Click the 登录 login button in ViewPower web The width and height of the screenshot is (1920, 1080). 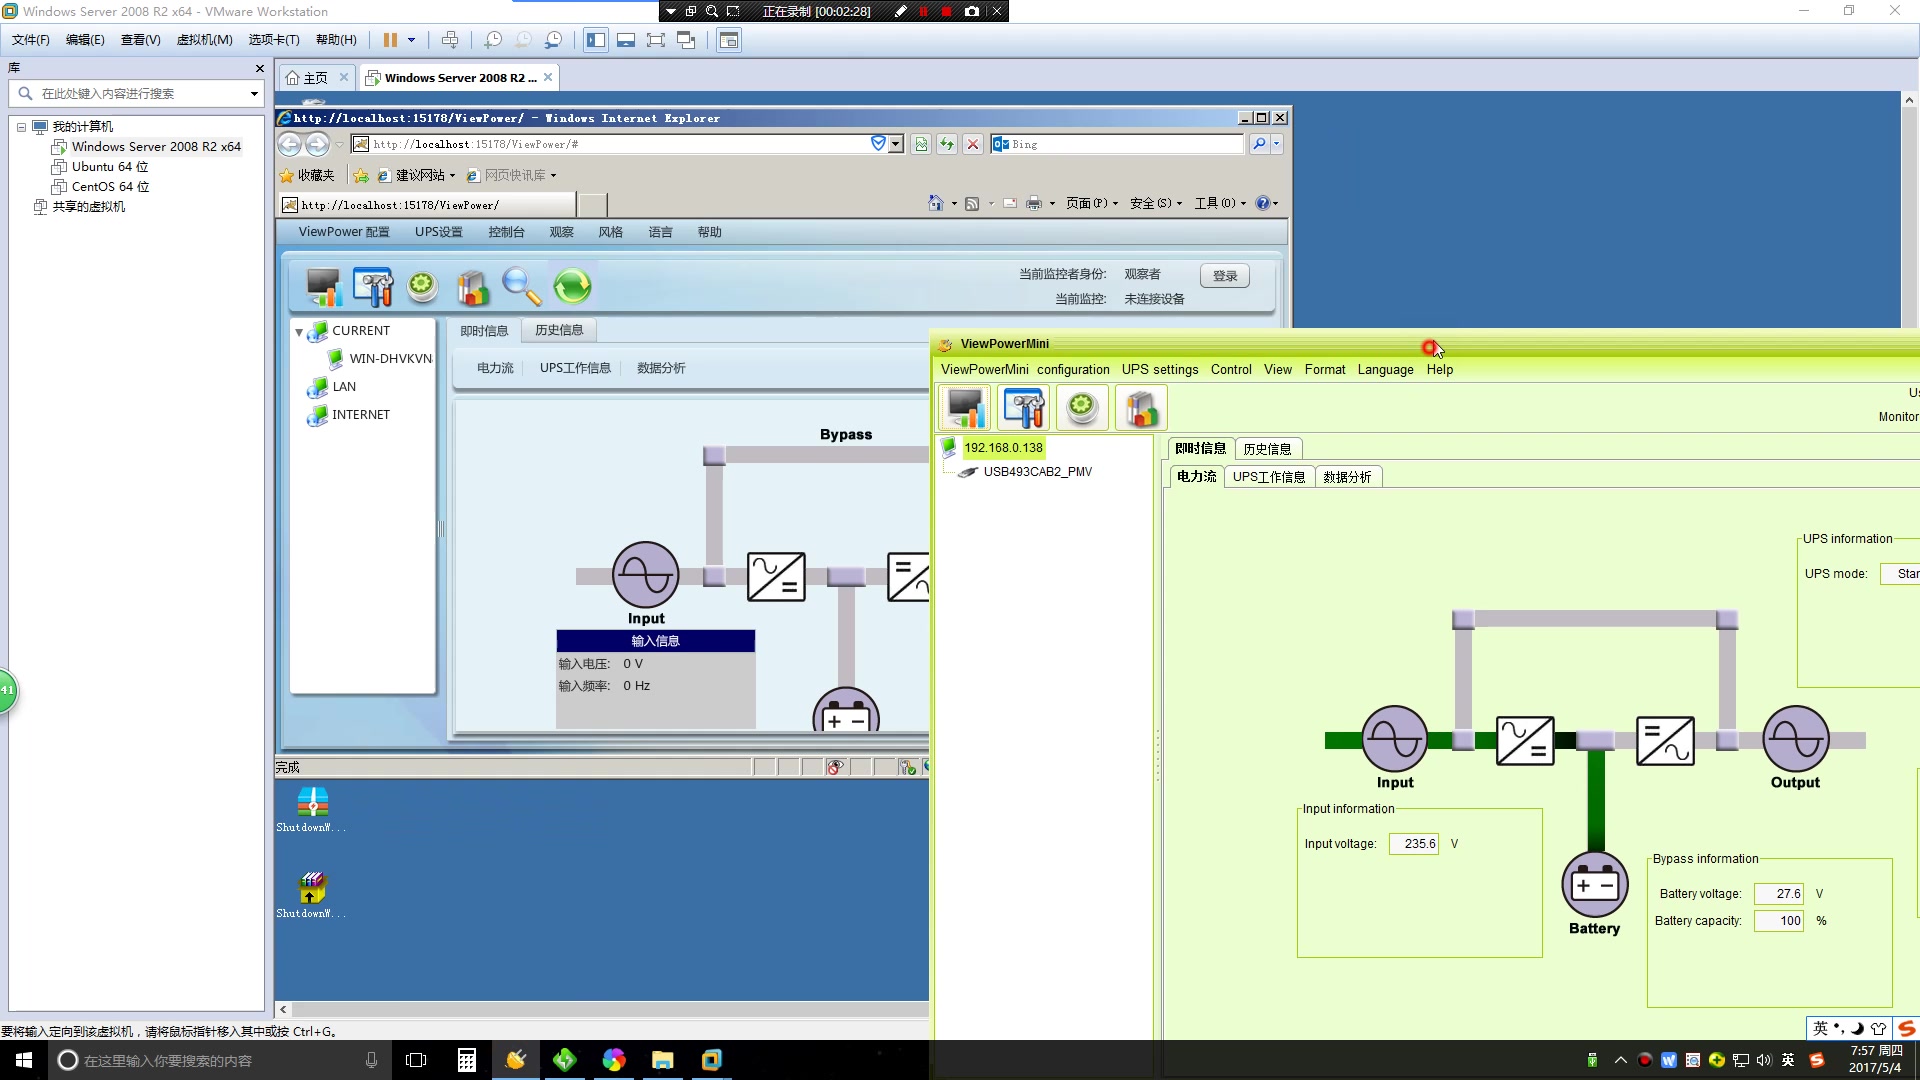[x=1225, y=276]
